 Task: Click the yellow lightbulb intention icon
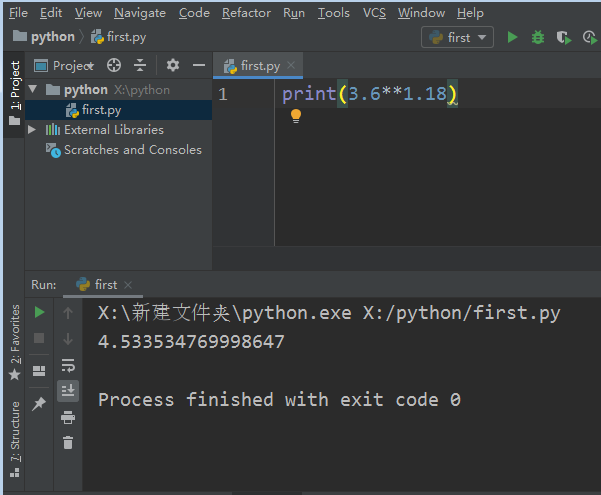296,116
